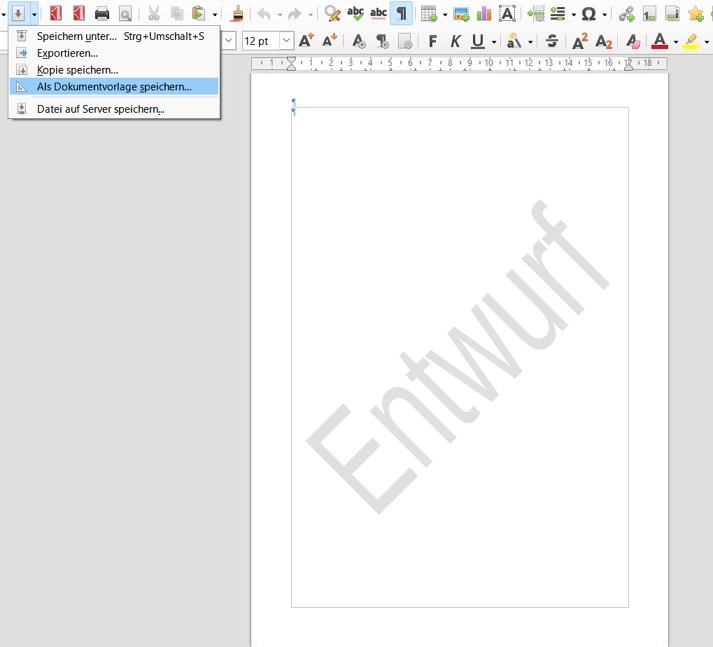Click the Increase Font Size icon
This screenshot has width=713, height=647.
coord(306,41)
